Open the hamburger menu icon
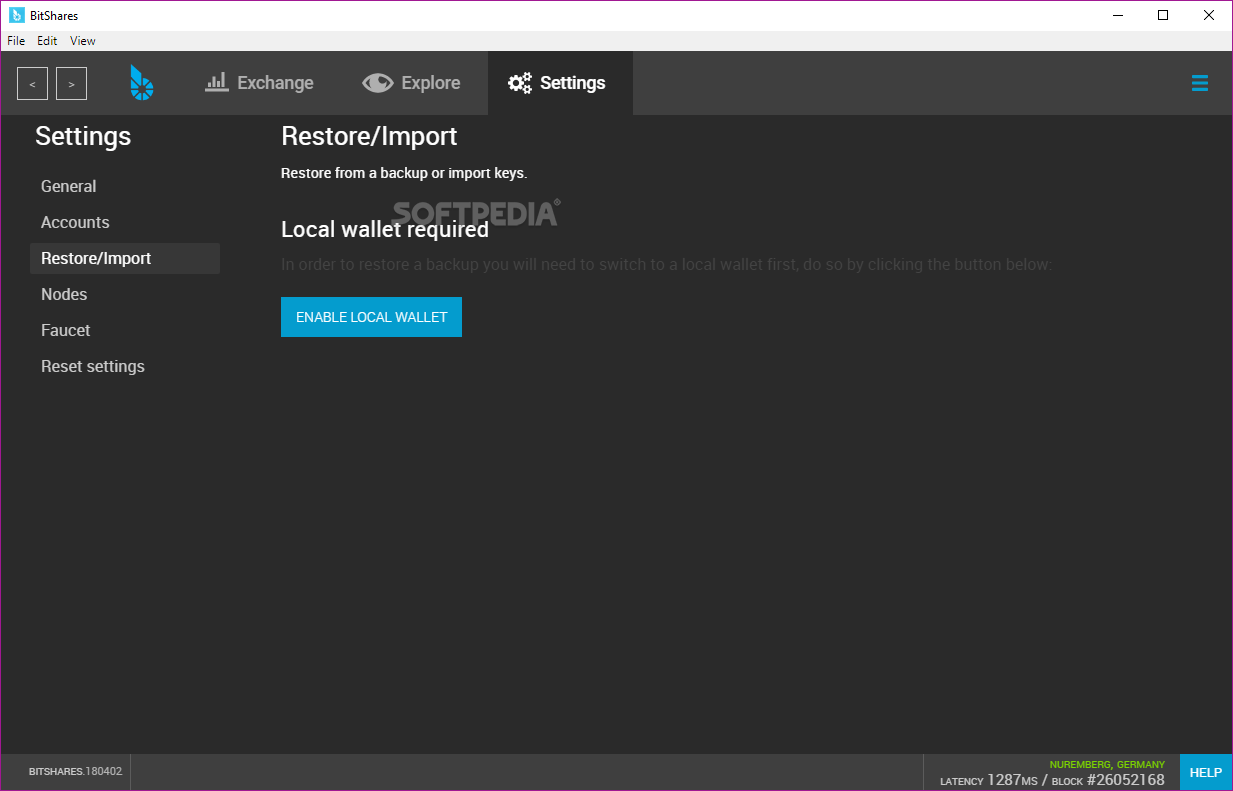1233x791 pixels. [1200, 83]
